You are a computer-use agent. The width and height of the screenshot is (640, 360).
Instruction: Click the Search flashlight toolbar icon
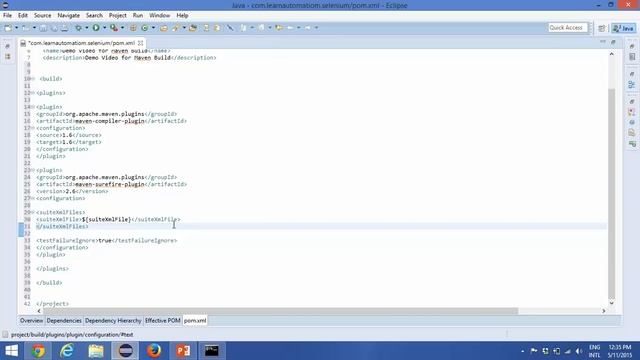point(176,28)
